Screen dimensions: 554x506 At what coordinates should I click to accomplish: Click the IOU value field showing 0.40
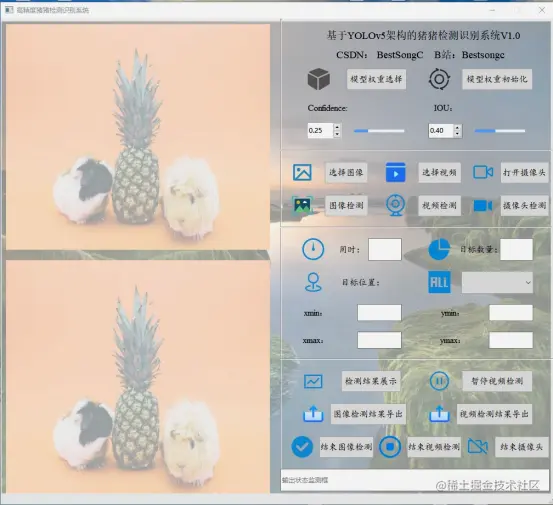pyautogui.click(x=441, y=130)
